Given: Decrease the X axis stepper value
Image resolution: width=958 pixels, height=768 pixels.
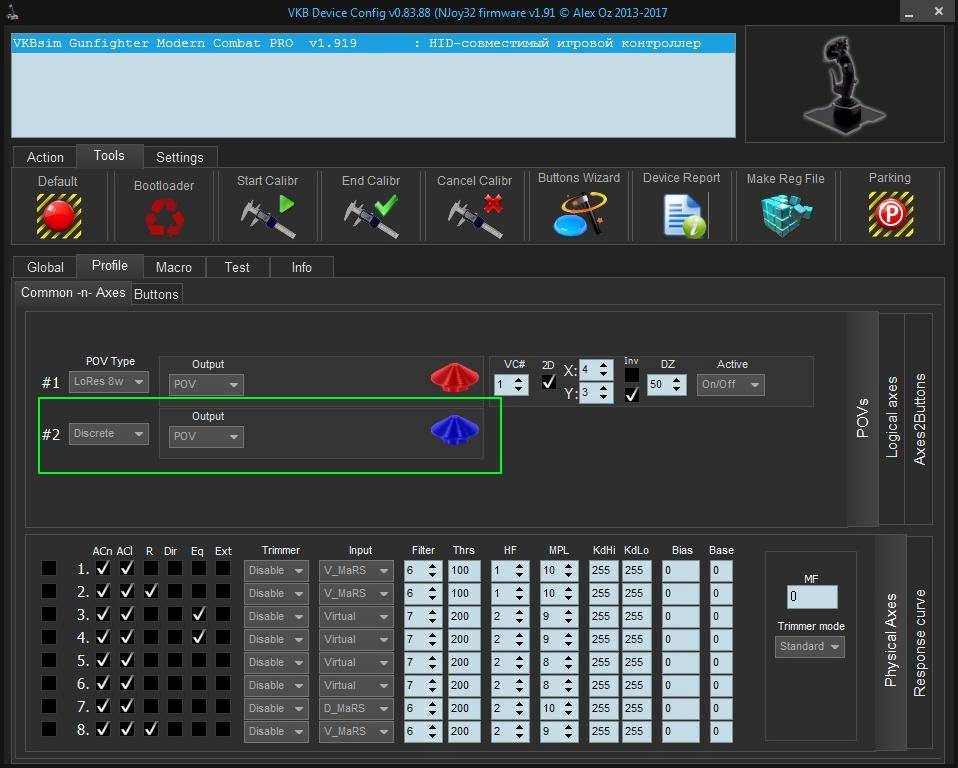Looking at the screenshot, I should pyautogui.click(x=604, y=374).
